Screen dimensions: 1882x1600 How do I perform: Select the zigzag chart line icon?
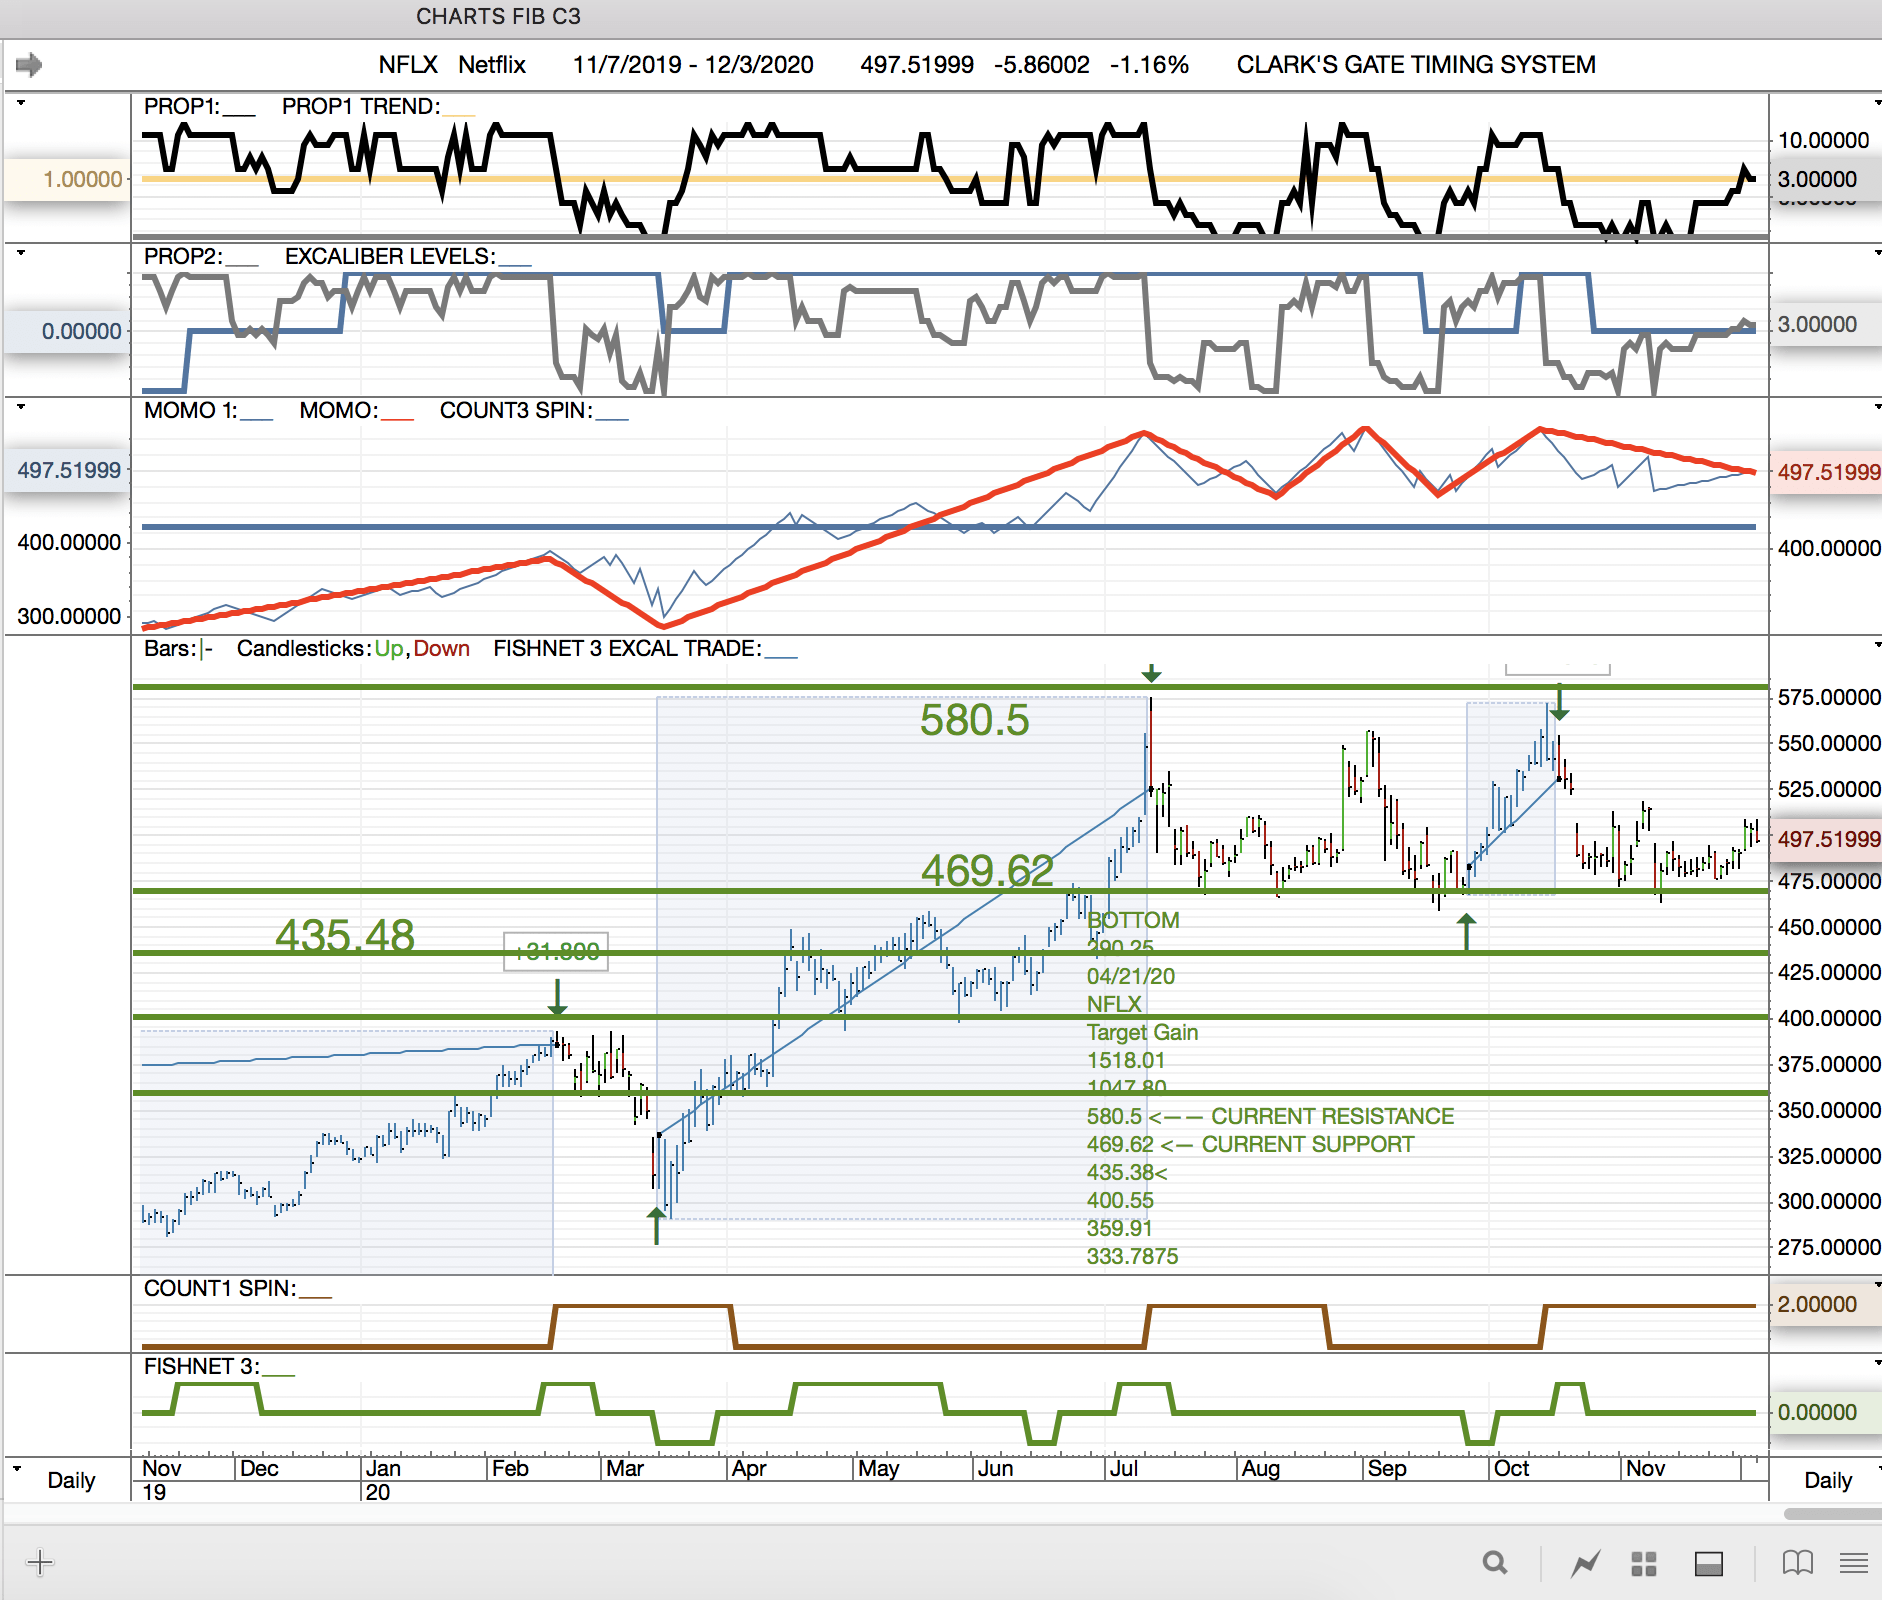pos(1585,1562)
